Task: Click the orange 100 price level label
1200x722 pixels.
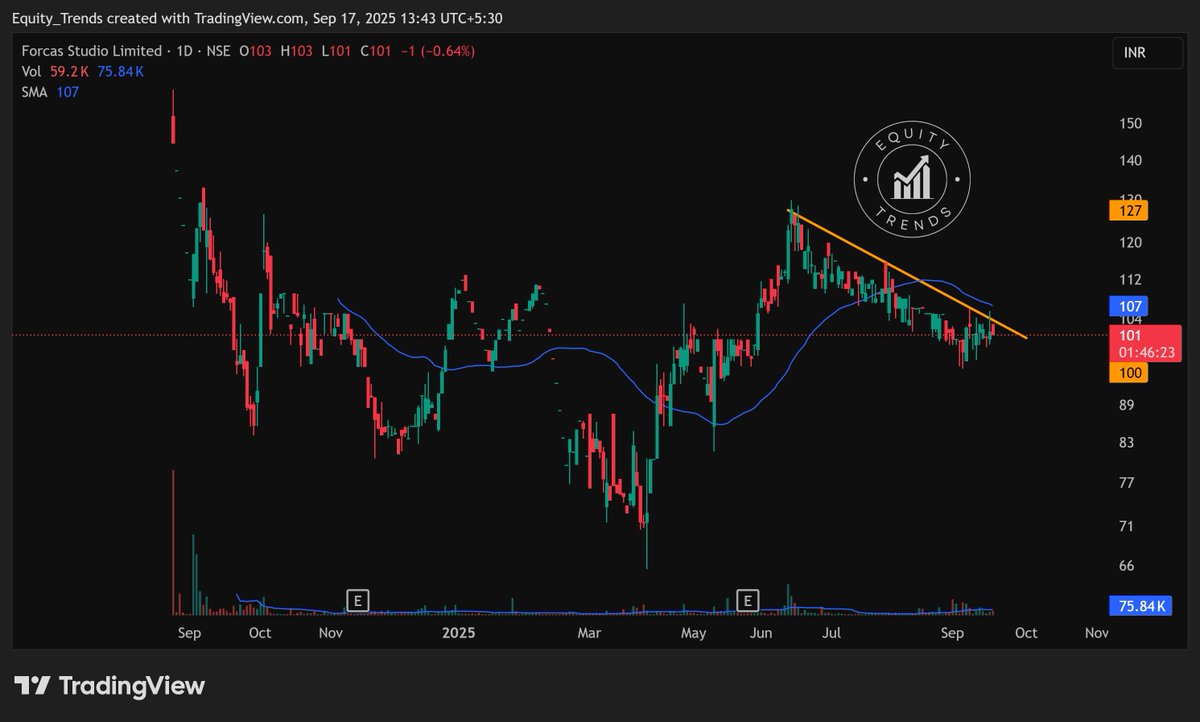Action: (1129, 372)
